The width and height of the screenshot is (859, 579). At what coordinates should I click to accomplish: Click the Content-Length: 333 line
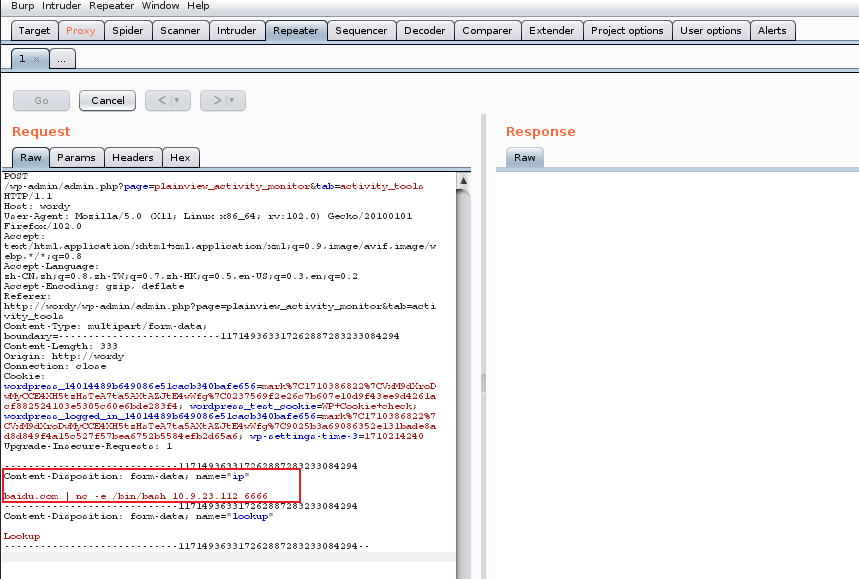click(x=61, y=346)
